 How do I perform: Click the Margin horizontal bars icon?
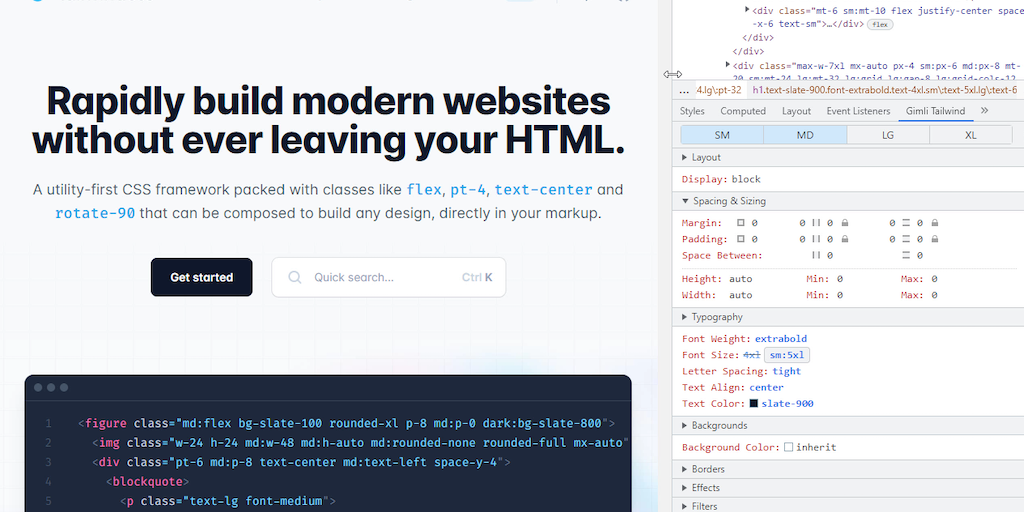816,223
